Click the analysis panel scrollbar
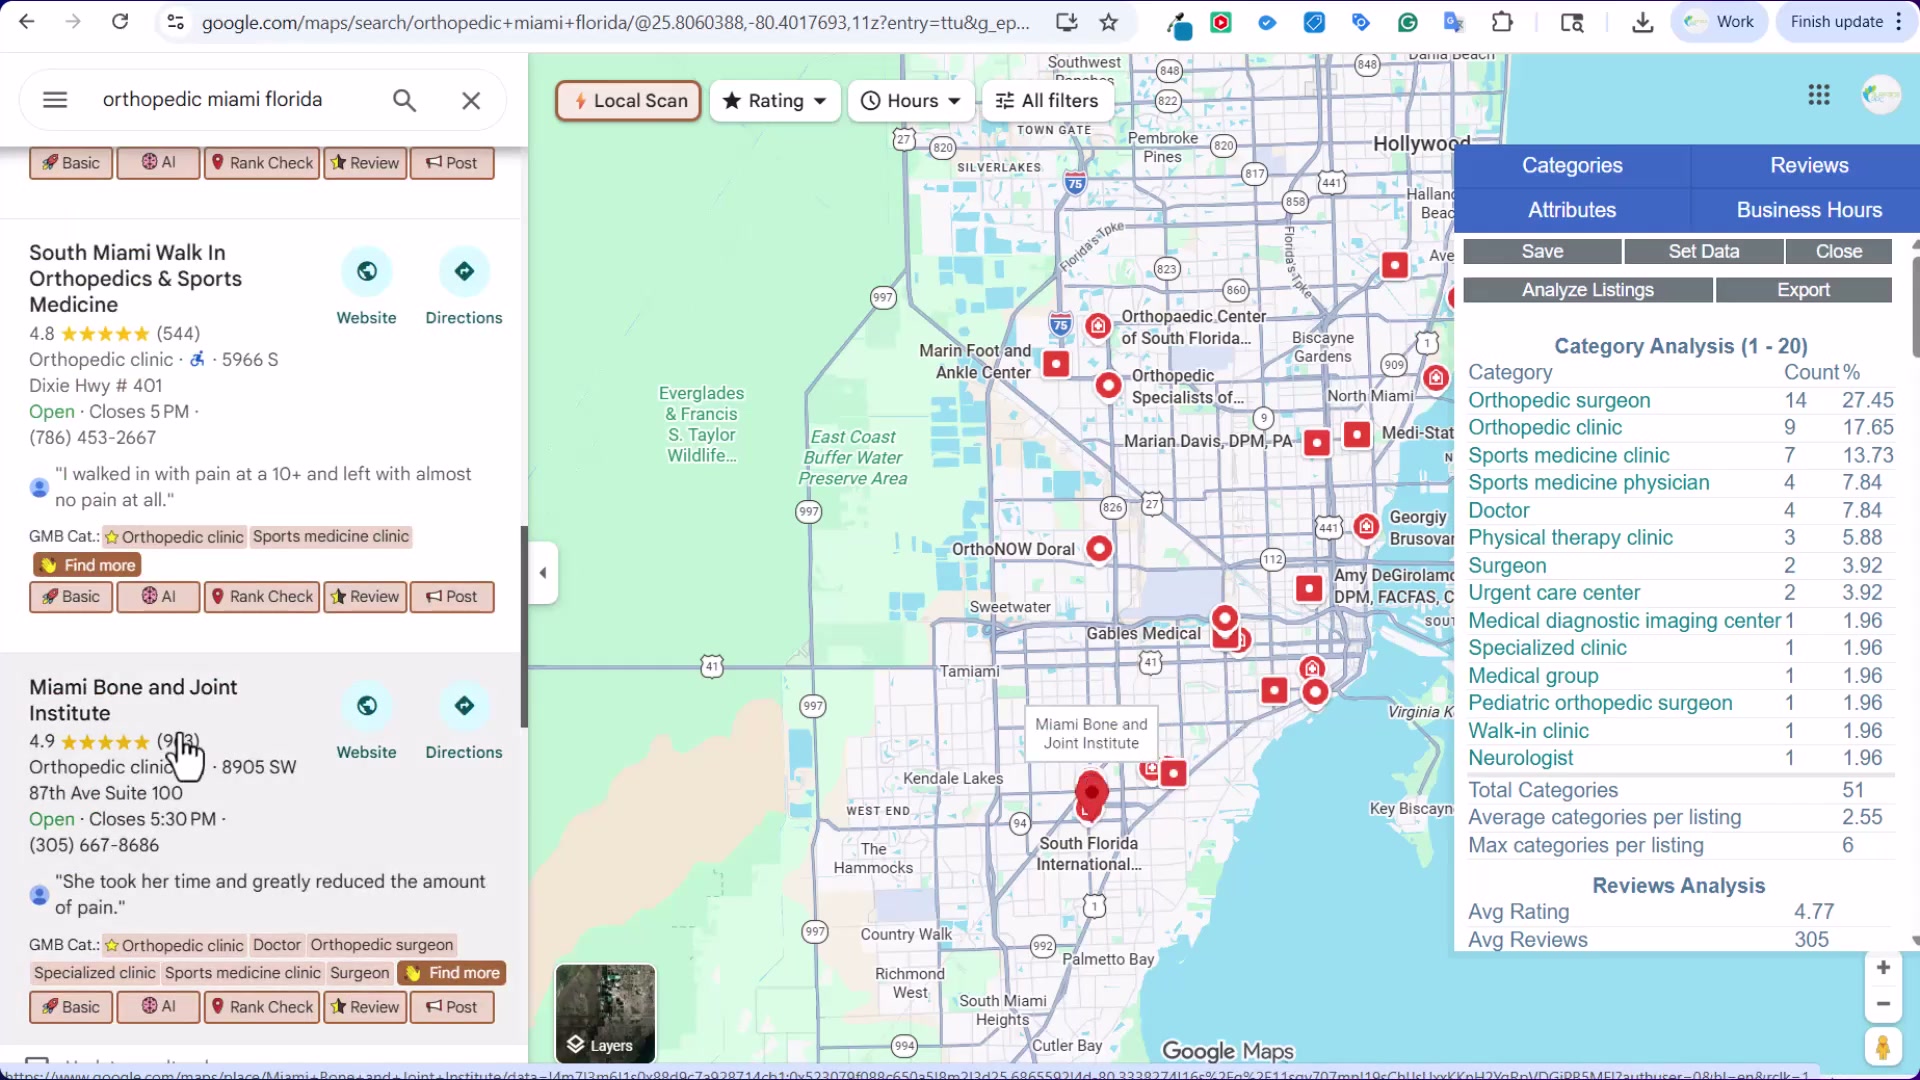Viewport: 1920px width, 1080px height. point(1915,307)
